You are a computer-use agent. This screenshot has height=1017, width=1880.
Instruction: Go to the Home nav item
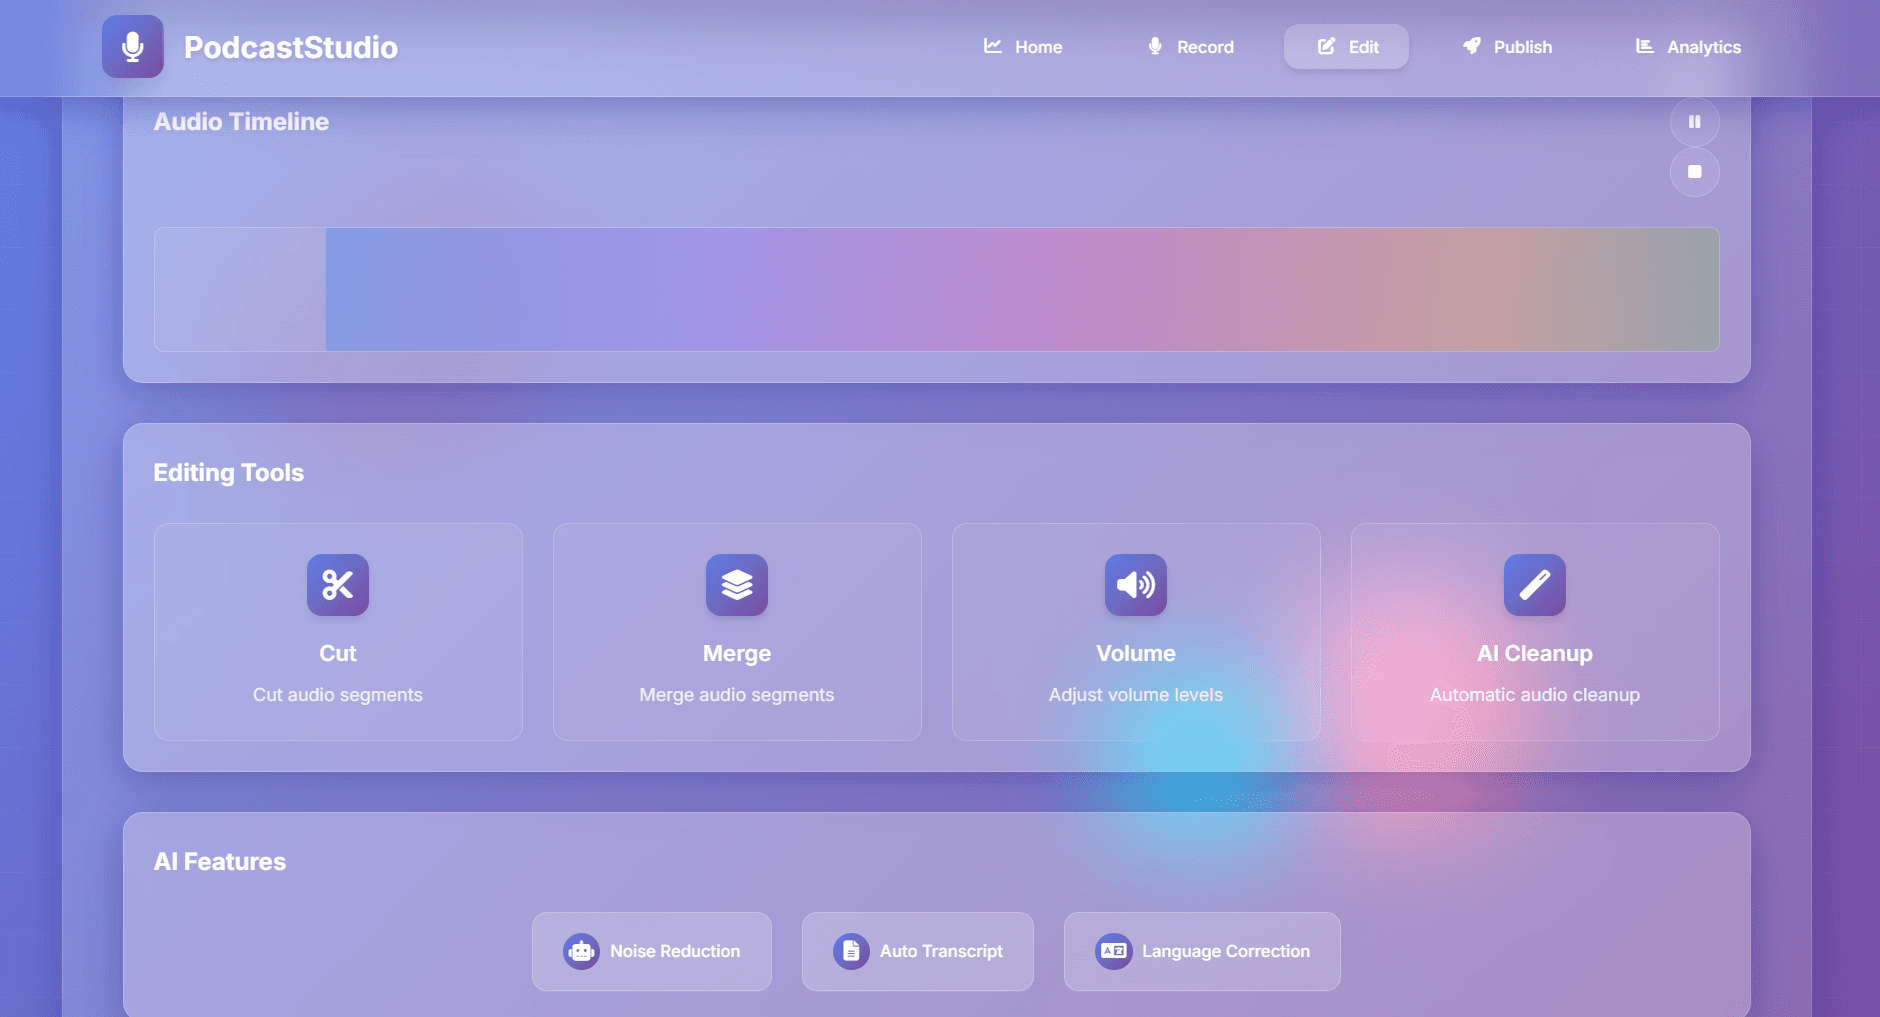[x=1023, y=47]
